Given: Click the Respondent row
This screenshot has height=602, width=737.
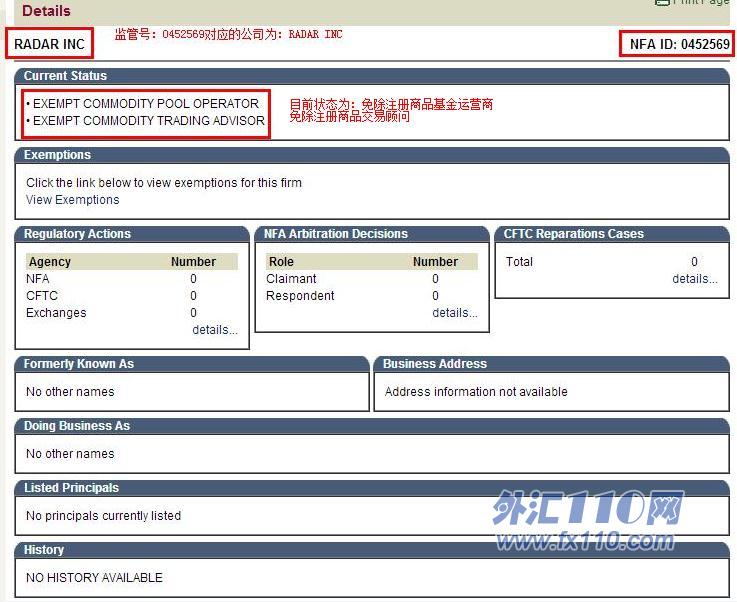Looking at the screenshot, I should click(372, 296).
